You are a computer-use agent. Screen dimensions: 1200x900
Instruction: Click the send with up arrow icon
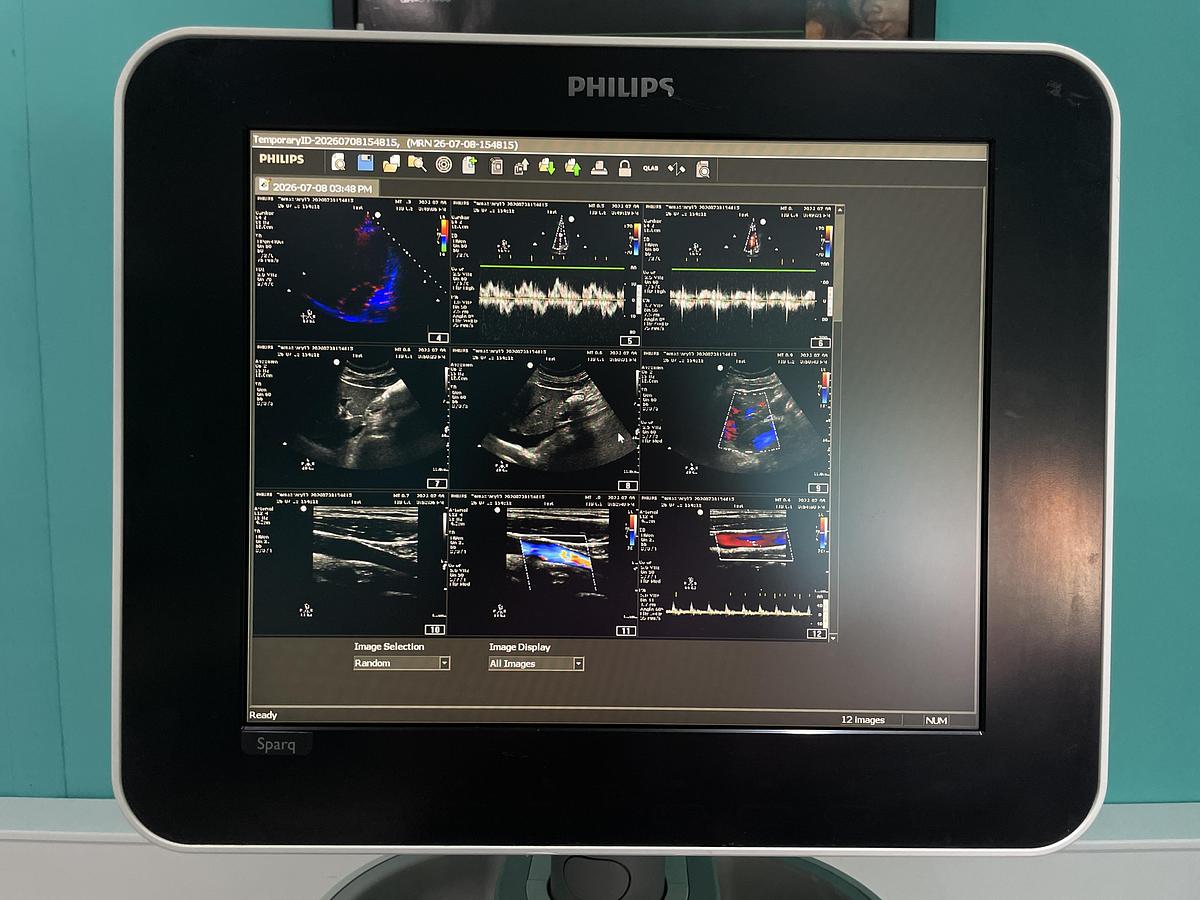point(521,166)
